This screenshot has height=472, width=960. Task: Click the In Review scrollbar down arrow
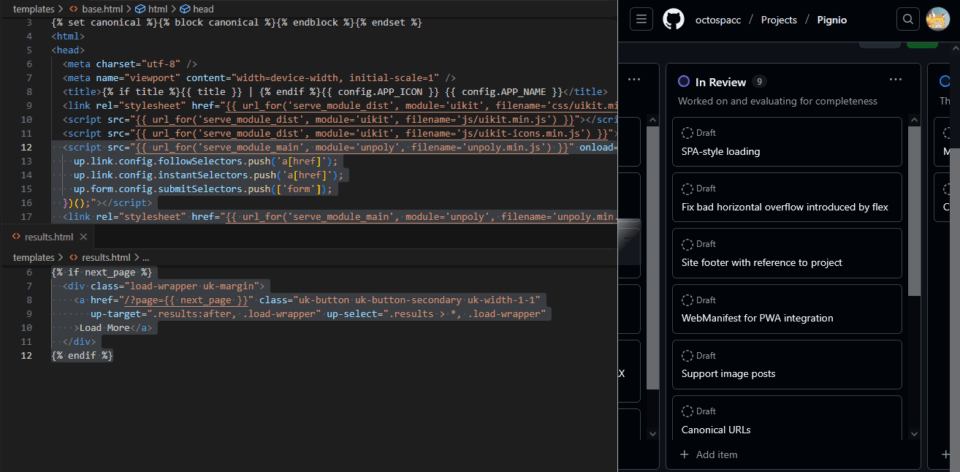coord(914,434)
